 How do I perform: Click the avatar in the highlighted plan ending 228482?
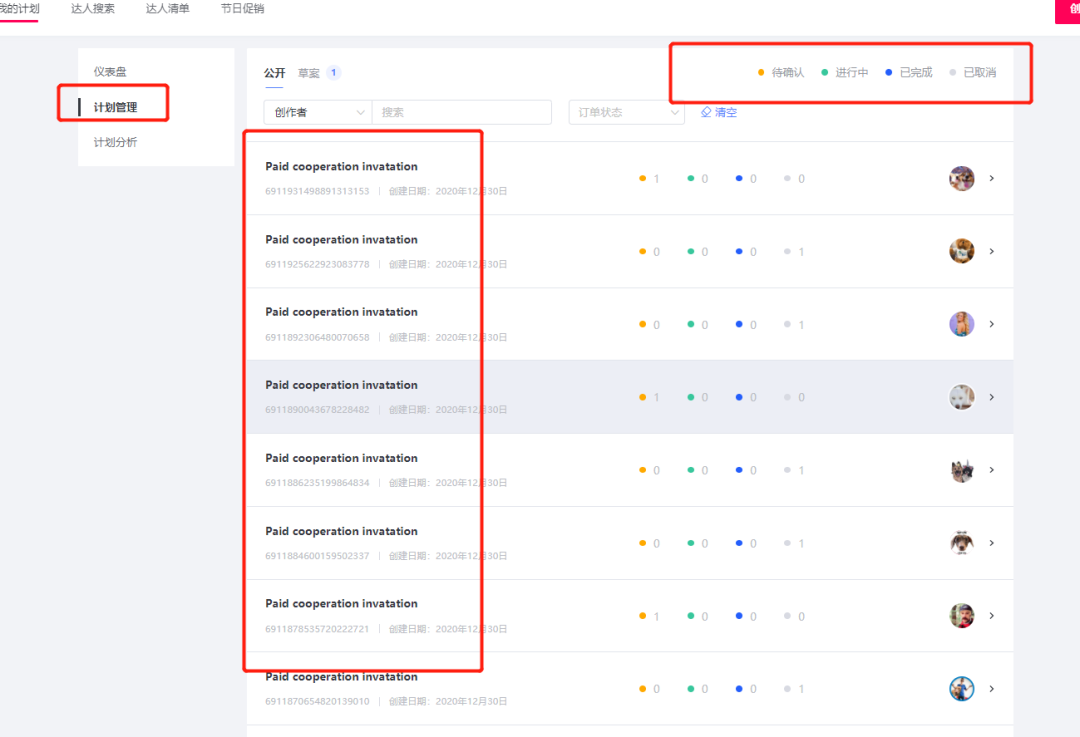click(x=961, y=397)
